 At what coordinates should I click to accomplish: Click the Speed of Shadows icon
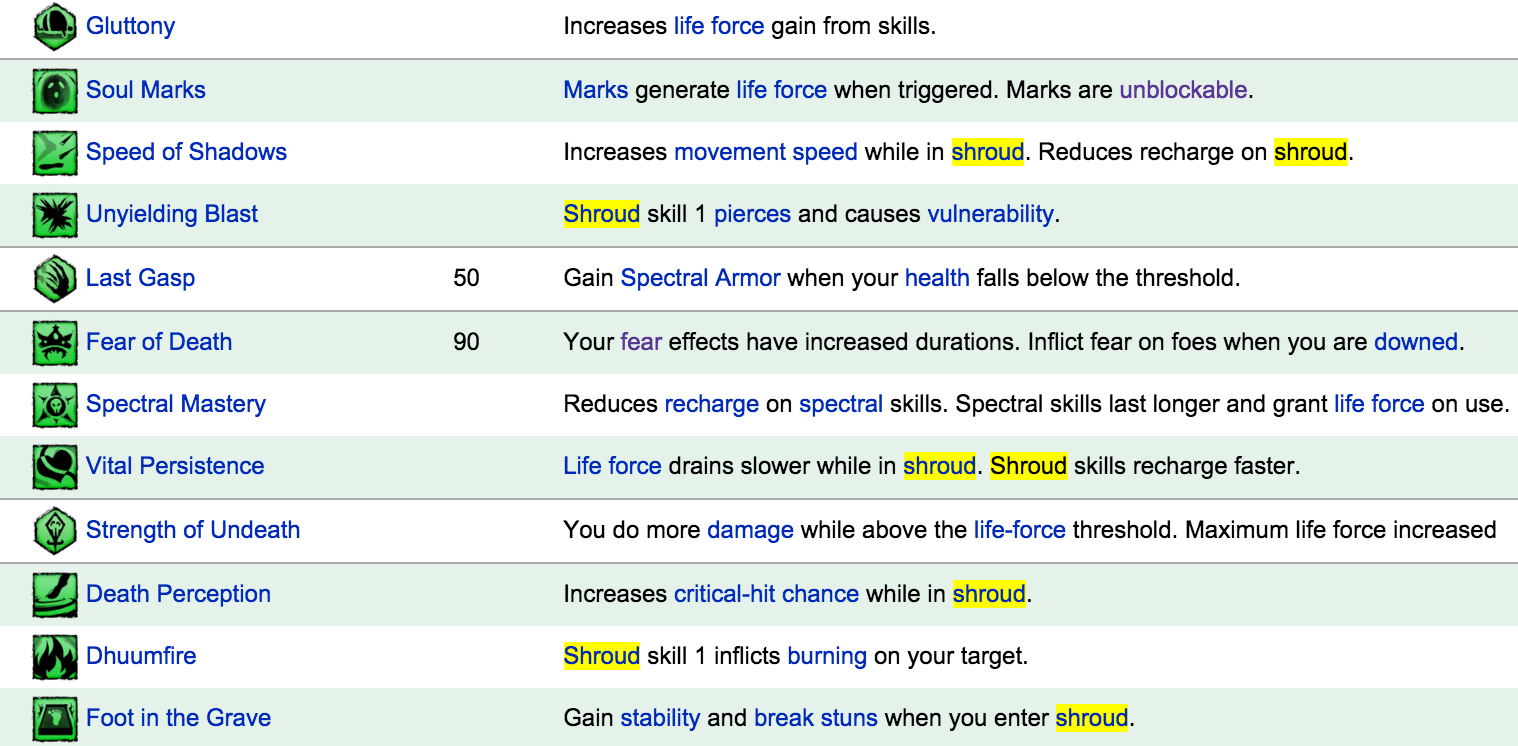point(55,152)
